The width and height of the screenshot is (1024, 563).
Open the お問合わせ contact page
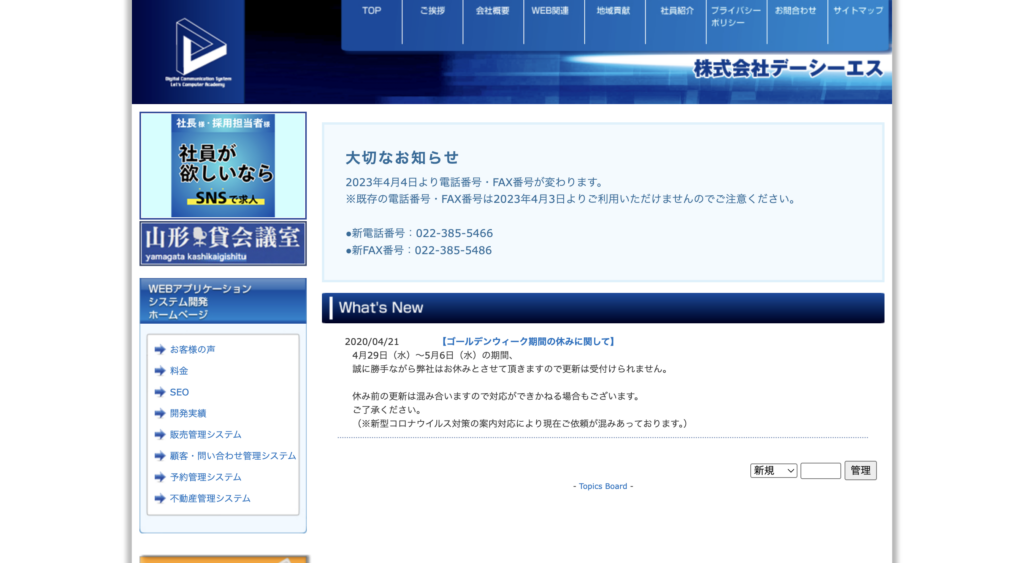tap(796, 12)
